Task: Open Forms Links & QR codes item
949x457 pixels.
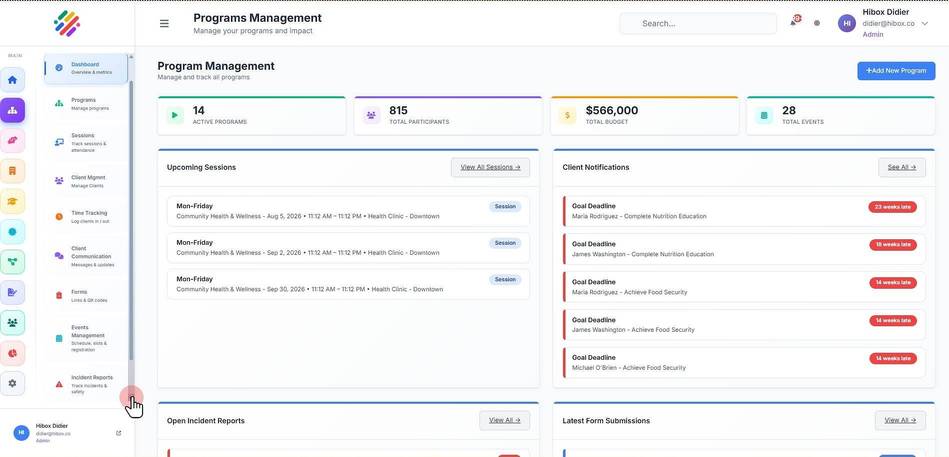Action: (86, 295)
